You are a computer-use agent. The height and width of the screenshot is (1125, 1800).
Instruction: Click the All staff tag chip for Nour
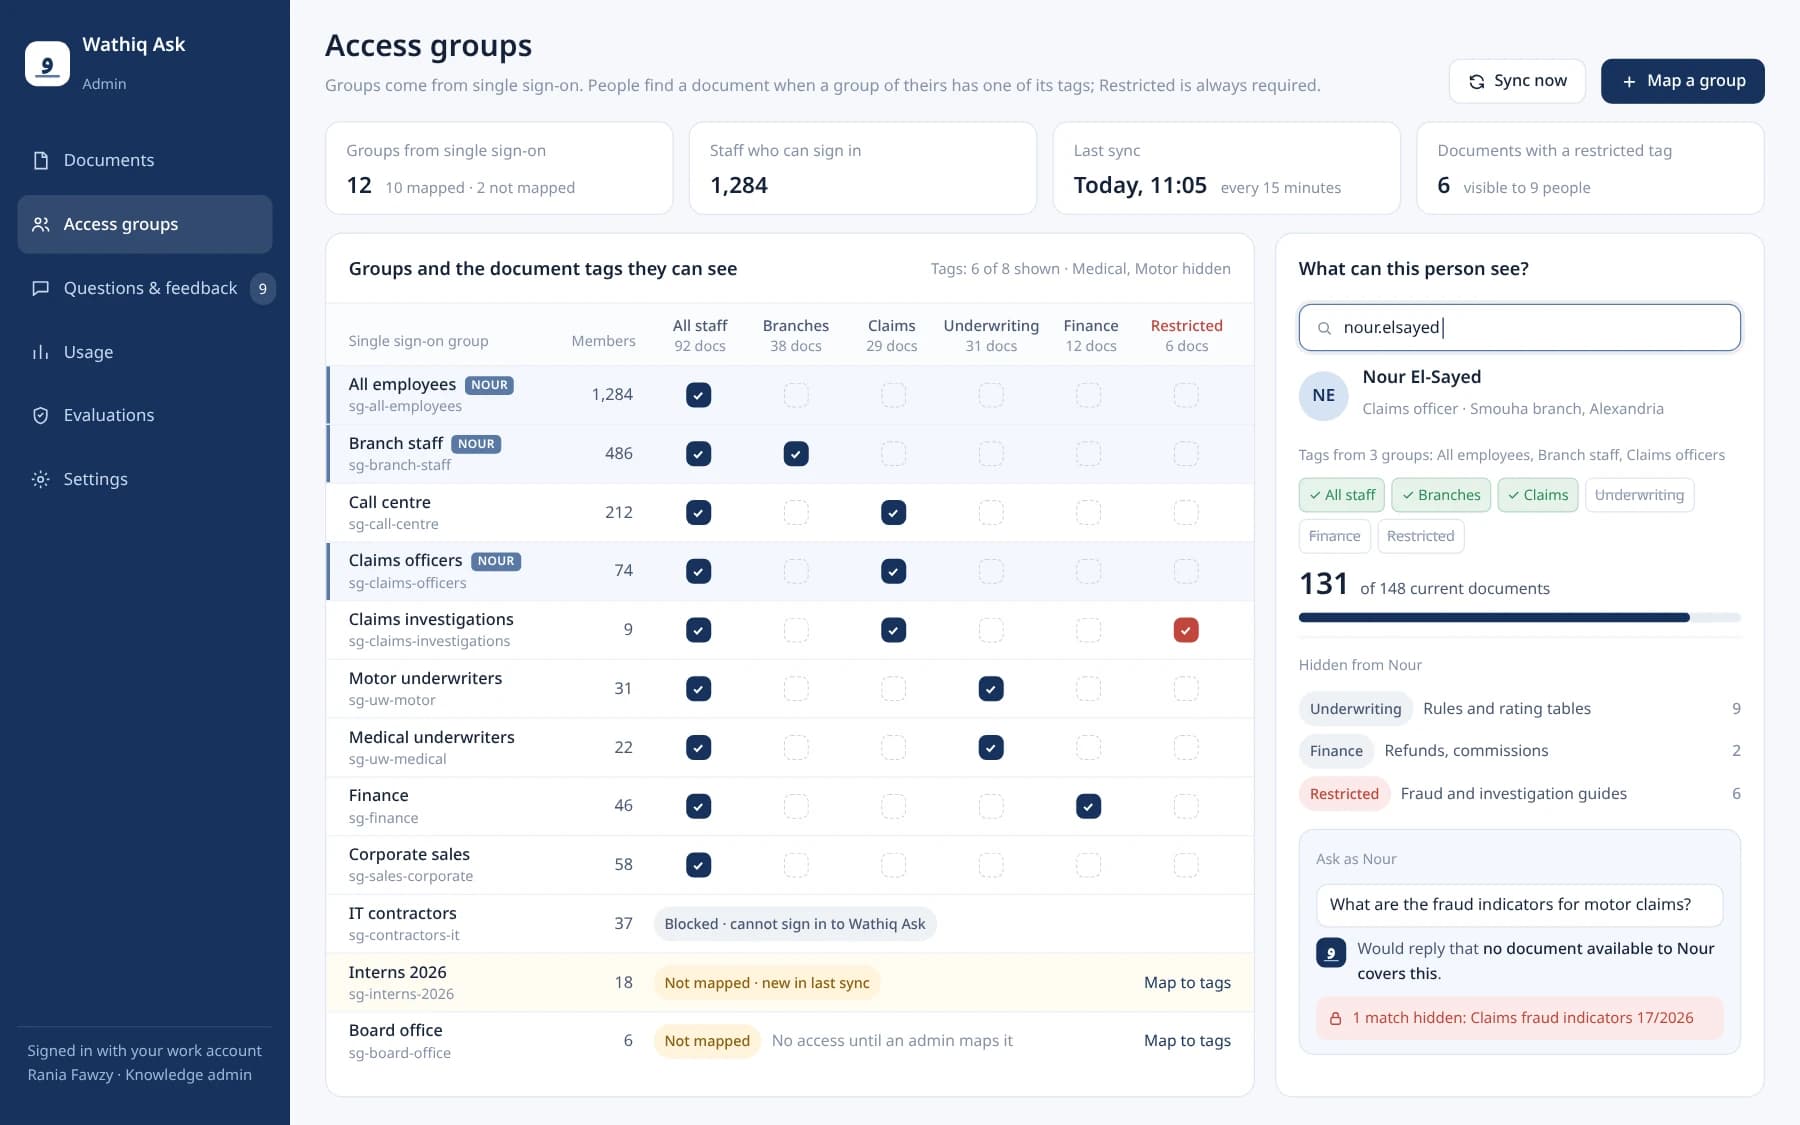pos(1342,495)
